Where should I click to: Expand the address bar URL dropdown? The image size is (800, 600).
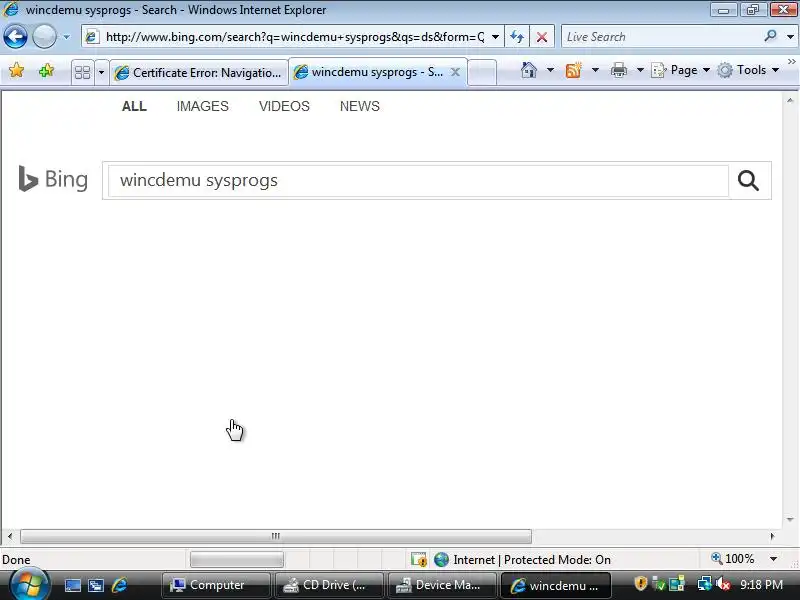(495, 37)
